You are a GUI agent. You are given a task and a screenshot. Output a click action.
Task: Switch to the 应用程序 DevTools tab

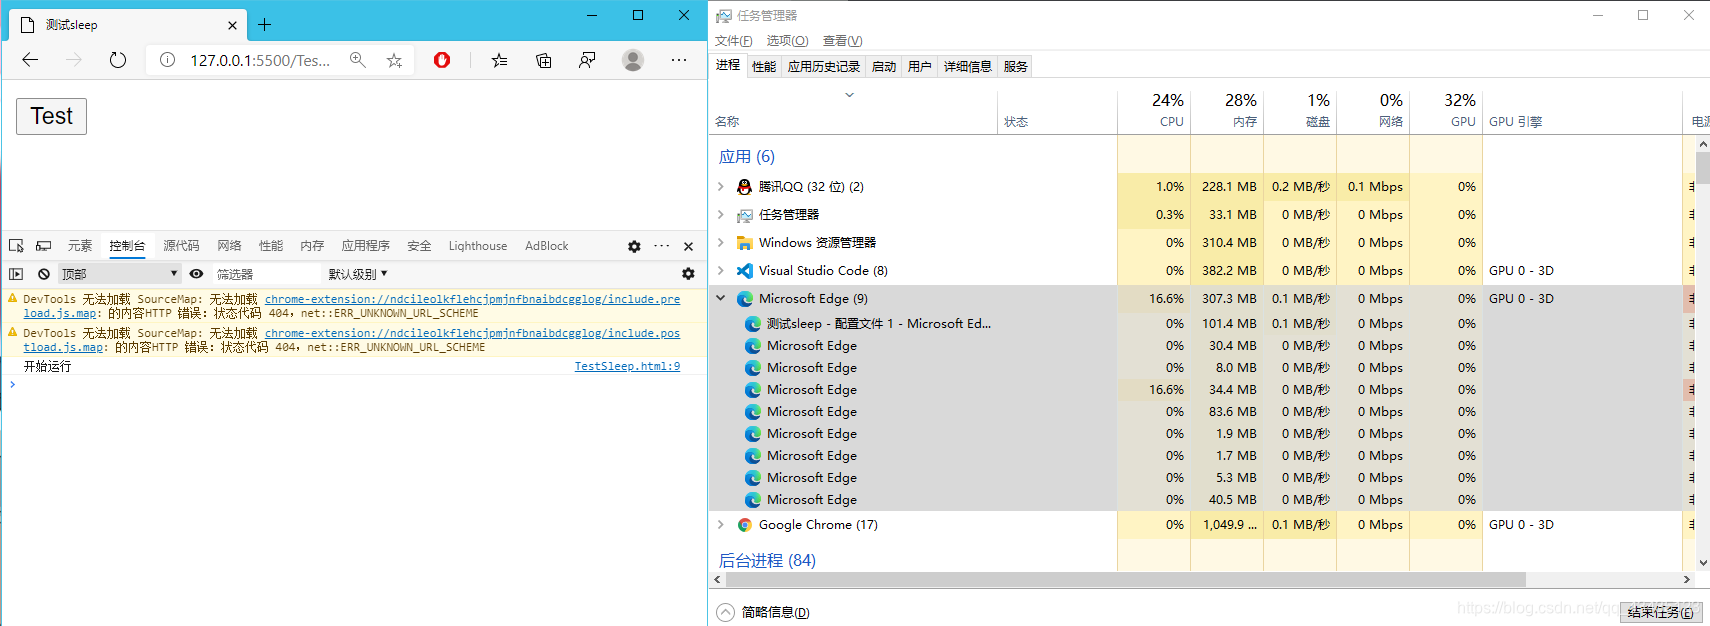[x=366, y=246]
